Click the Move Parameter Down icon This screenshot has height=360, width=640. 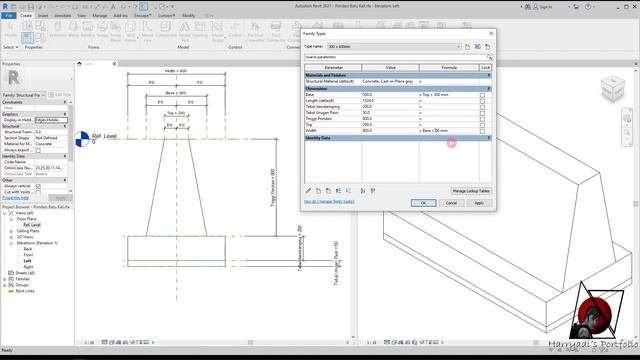tap(348, 191)
